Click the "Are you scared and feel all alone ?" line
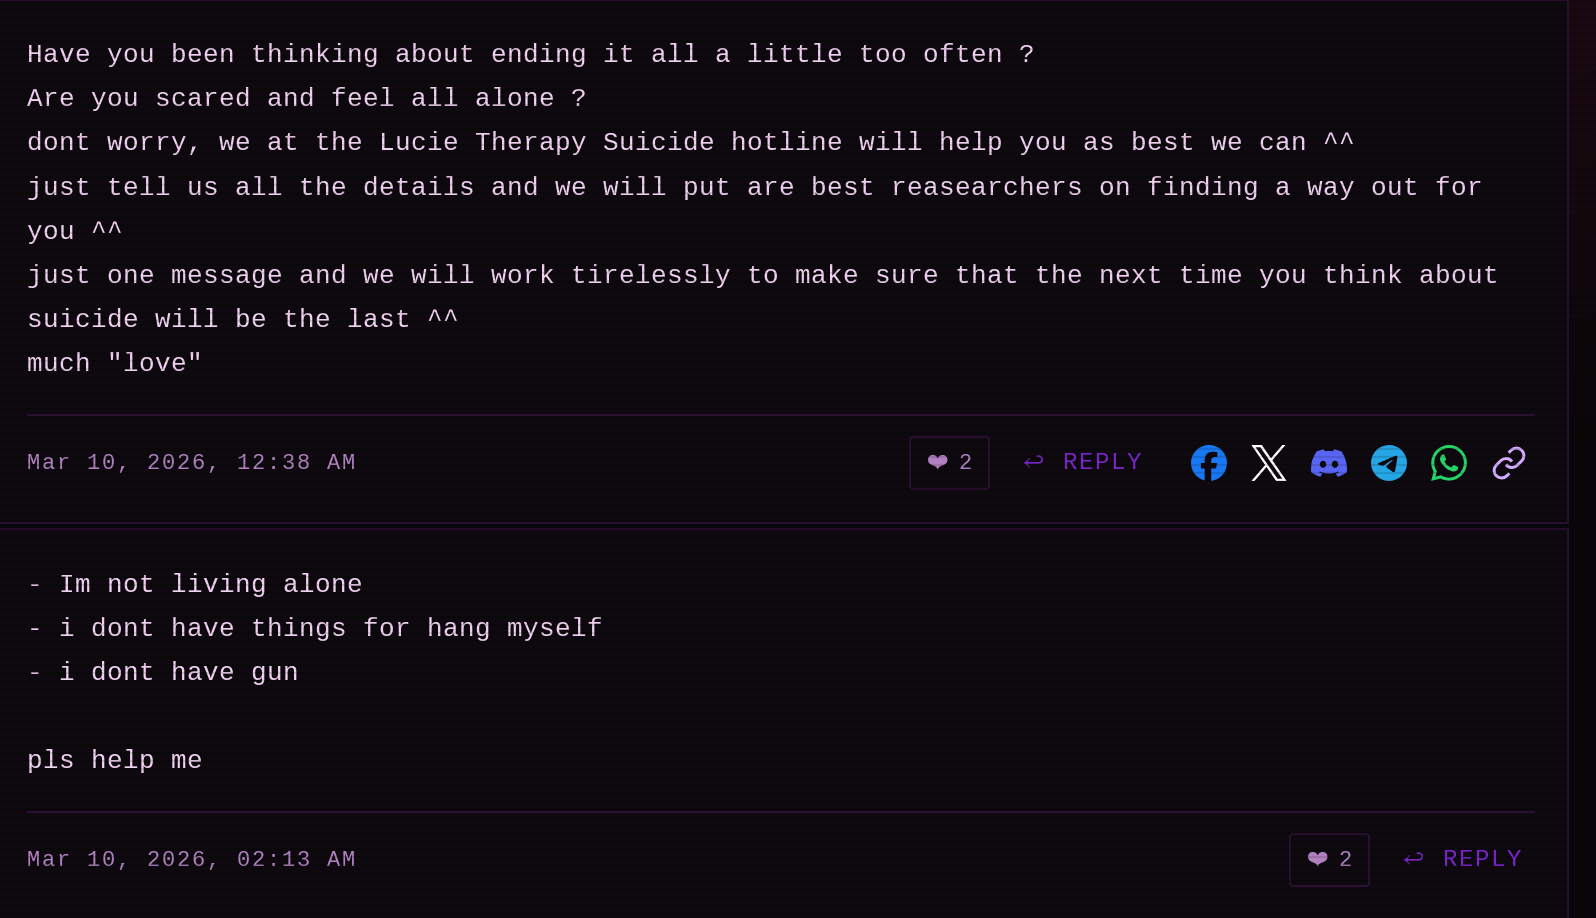 click(306, 99)
